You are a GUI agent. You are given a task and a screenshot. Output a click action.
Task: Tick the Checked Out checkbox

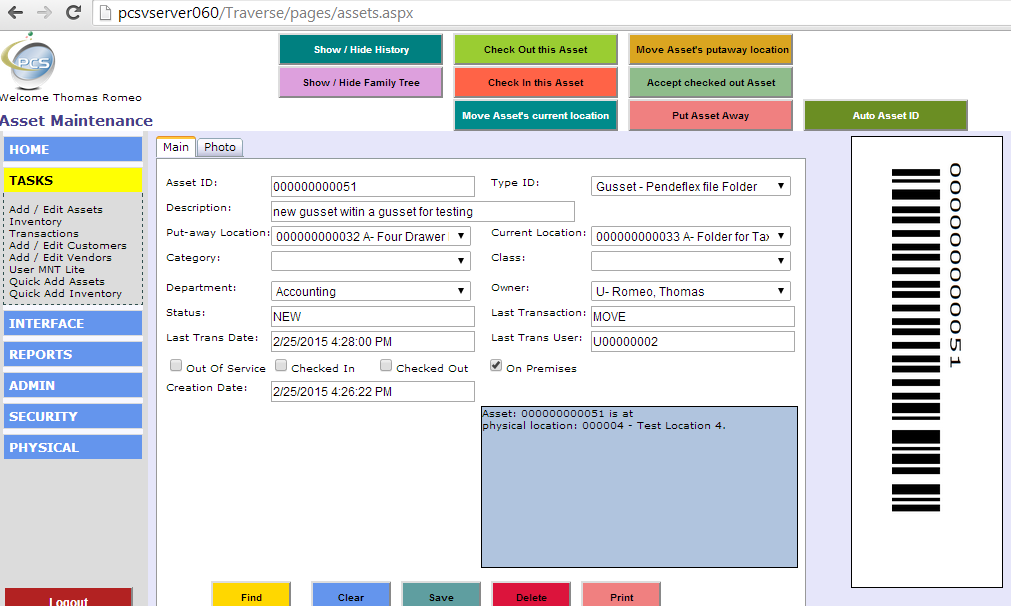(386, 366)
